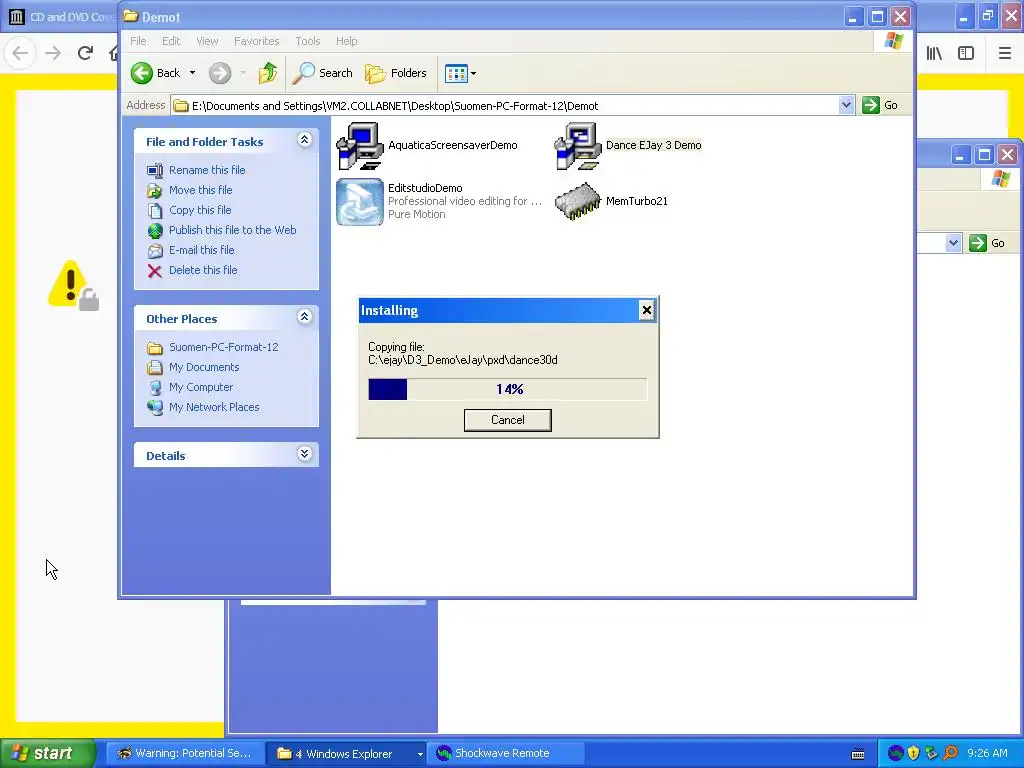Click Publish this file to the Web

click(x=232, y=230)
